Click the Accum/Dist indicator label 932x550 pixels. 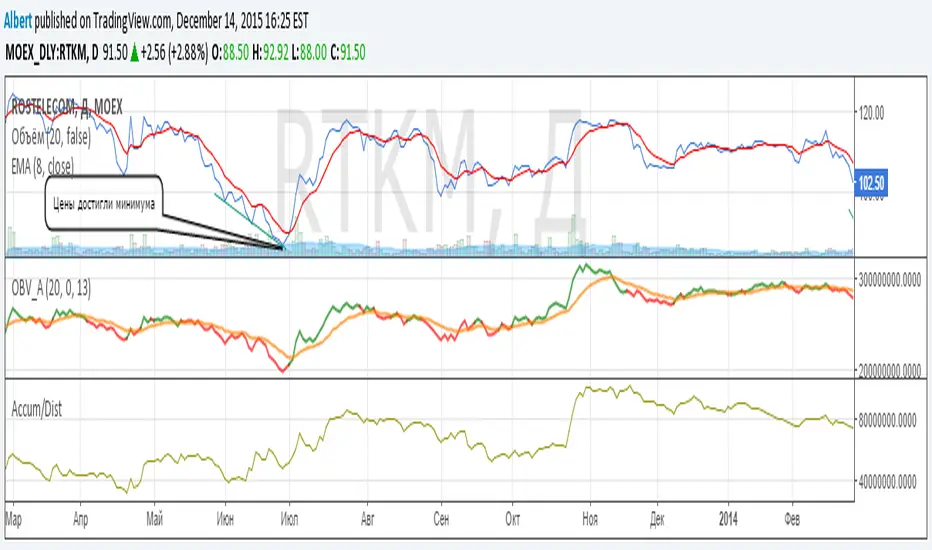click(37, 409)
